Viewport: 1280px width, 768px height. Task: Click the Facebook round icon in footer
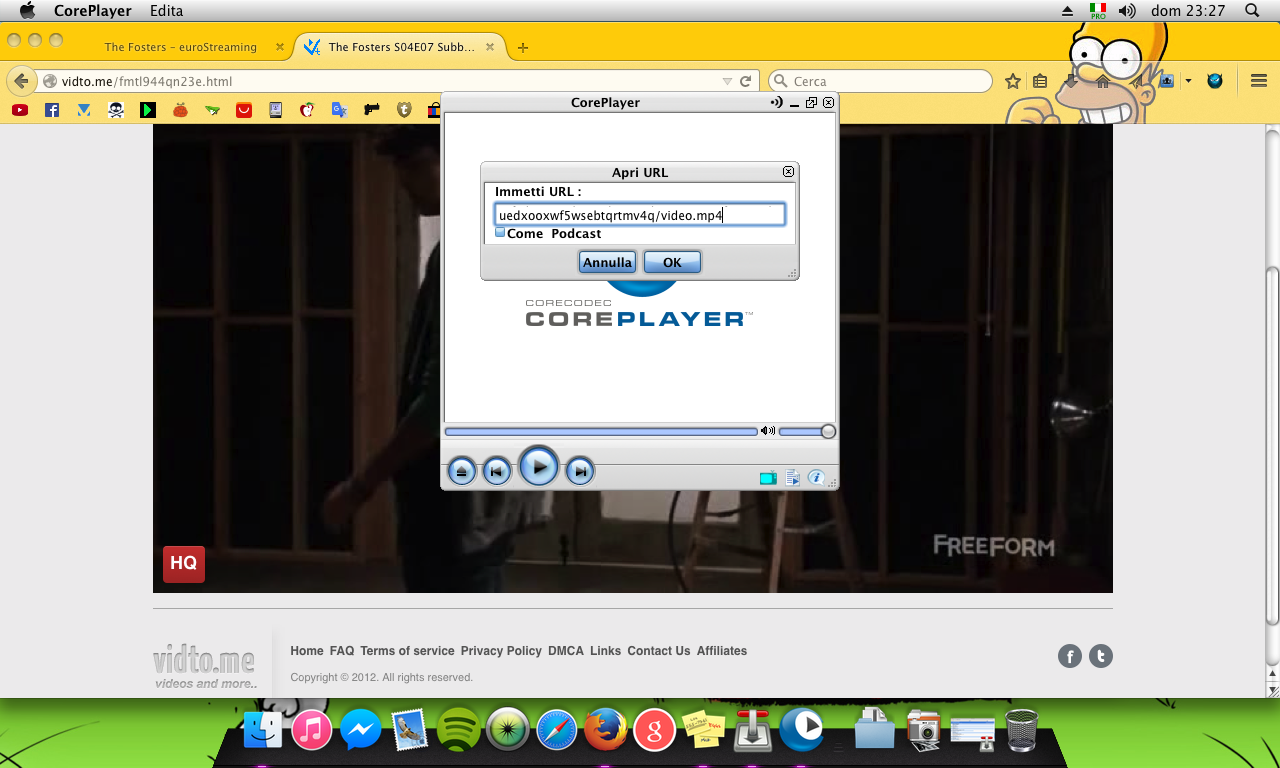tap(1070, 656)
